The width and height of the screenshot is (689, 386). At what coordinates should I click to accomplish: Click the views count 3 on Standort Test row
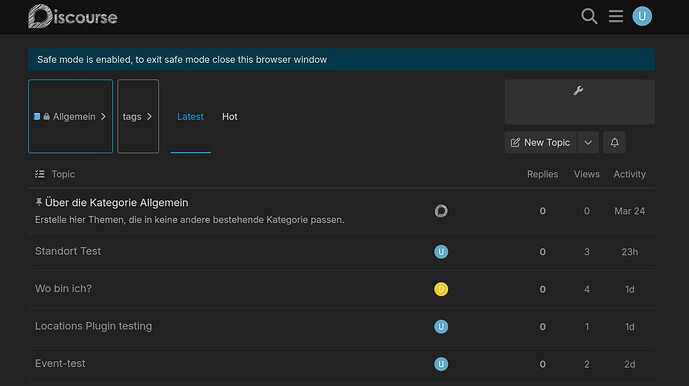tap(587, 252)
